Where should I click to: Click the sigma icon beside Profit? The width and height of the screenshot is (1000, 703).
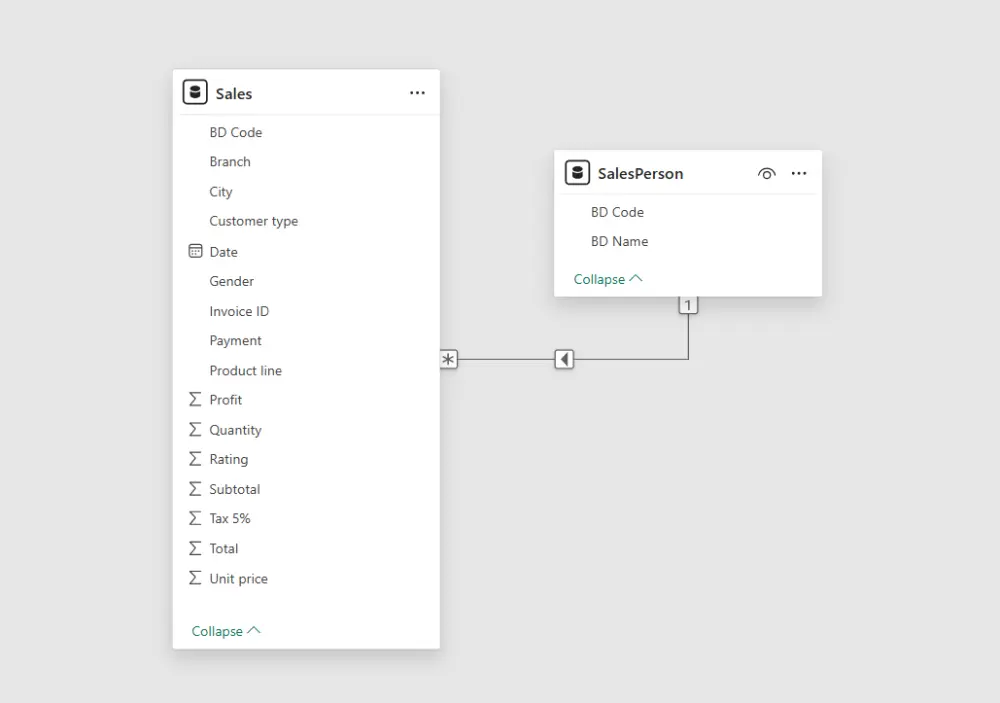[x=193, y=399]
